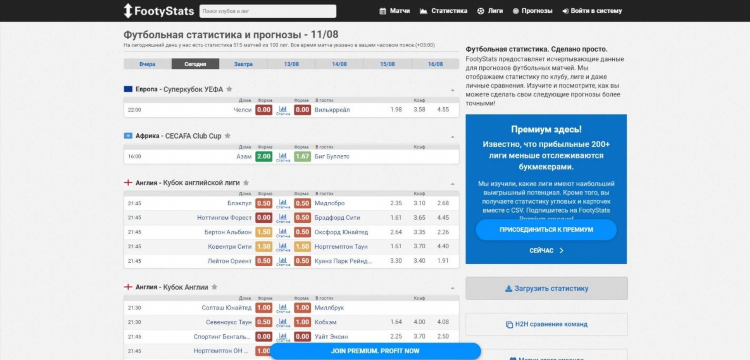750x360 pixels.
Task: Open the Лейтон Ориент team link
Action: tap(230, 261)
